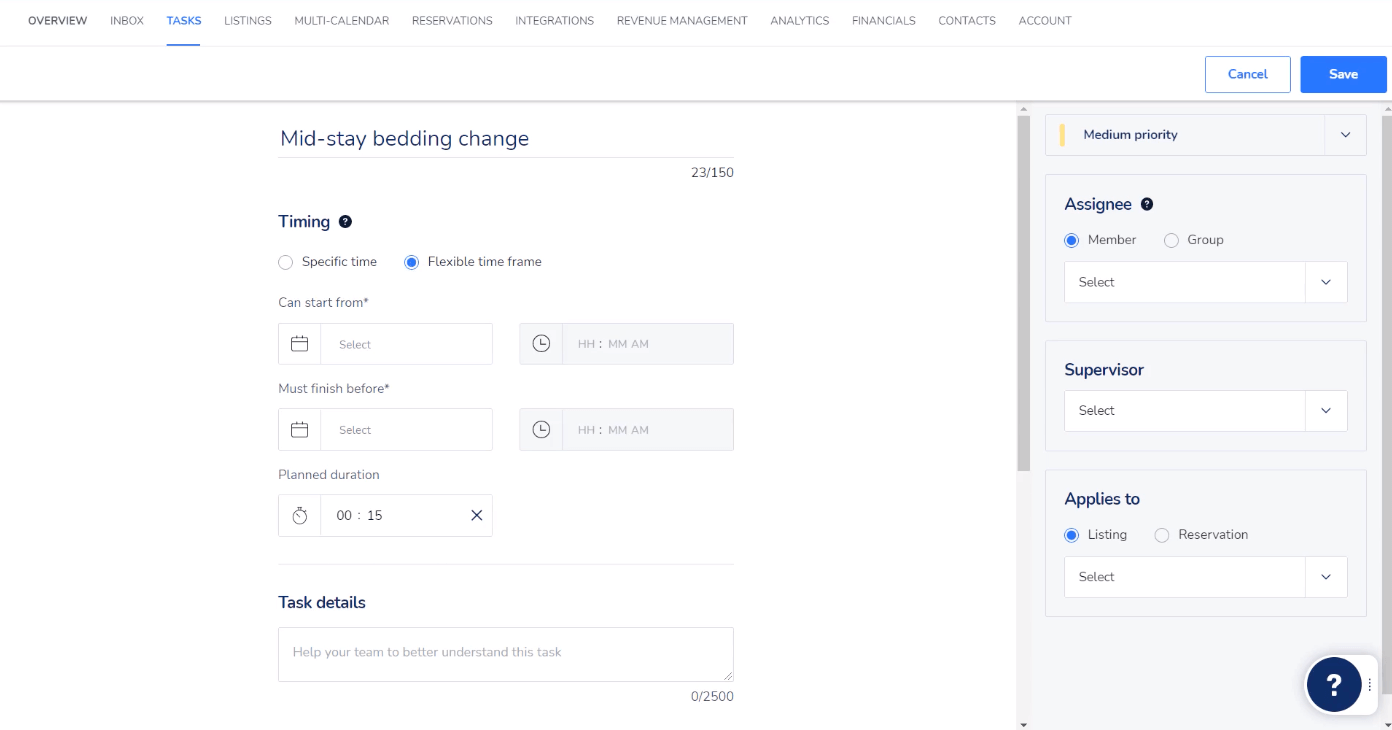Screen dimensions: 1392x730
Task: Switch to the Multi-Calendar tab
Action: [x=341, y=20]
